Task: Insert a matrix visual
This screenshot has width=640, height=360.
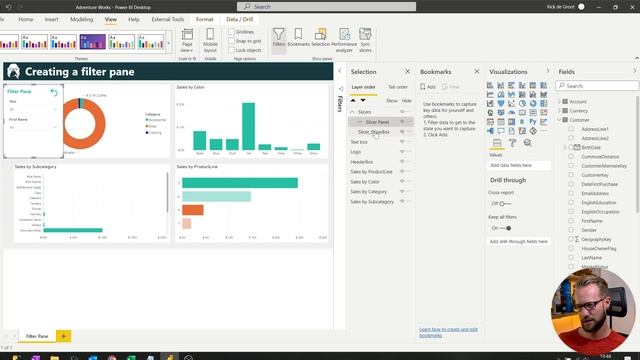Action: 511,122
